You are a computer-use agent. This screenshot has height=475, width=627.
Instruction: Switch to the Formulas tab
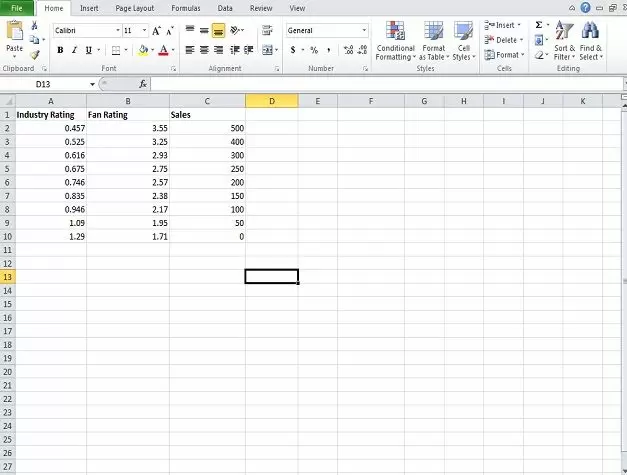[x=185, y=8]
